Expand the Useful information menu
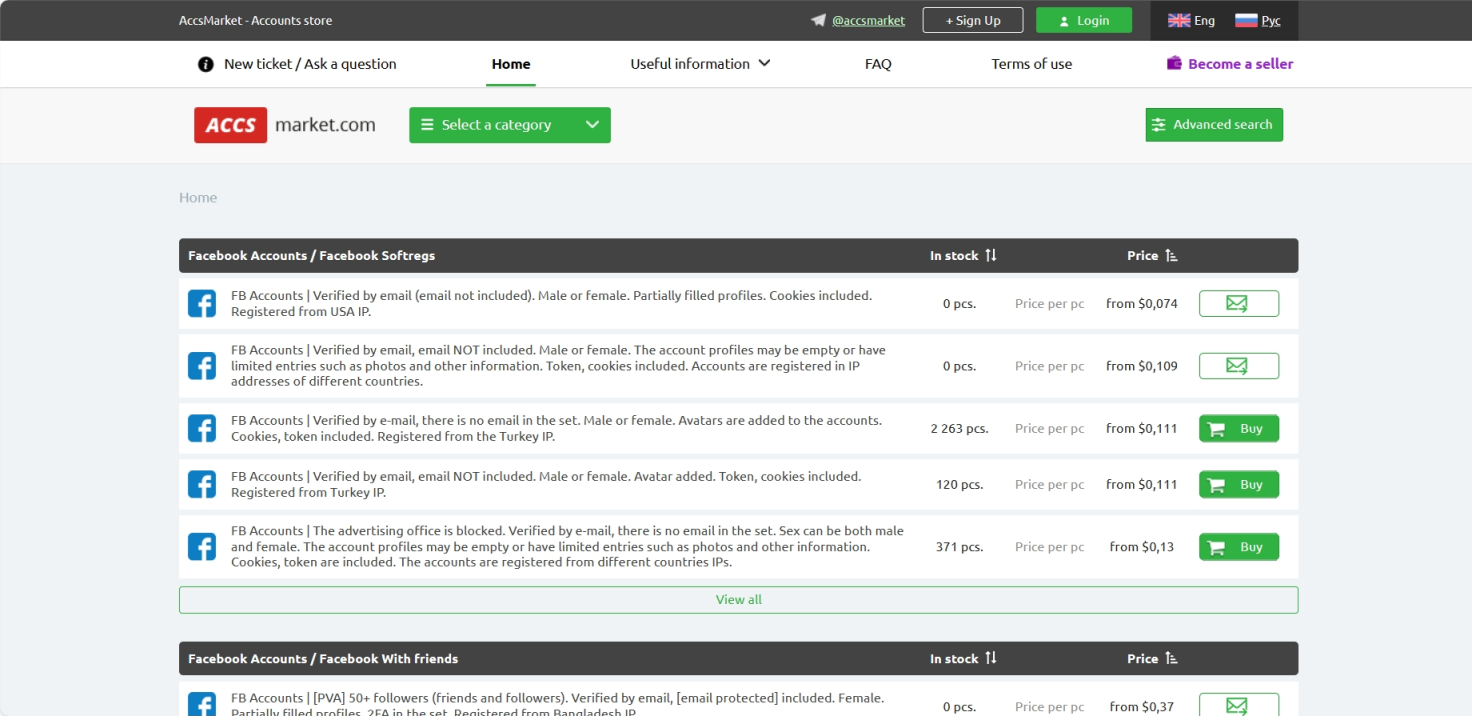The width and height of the screenshot is (1472, 716). click(x=700, y=64)
